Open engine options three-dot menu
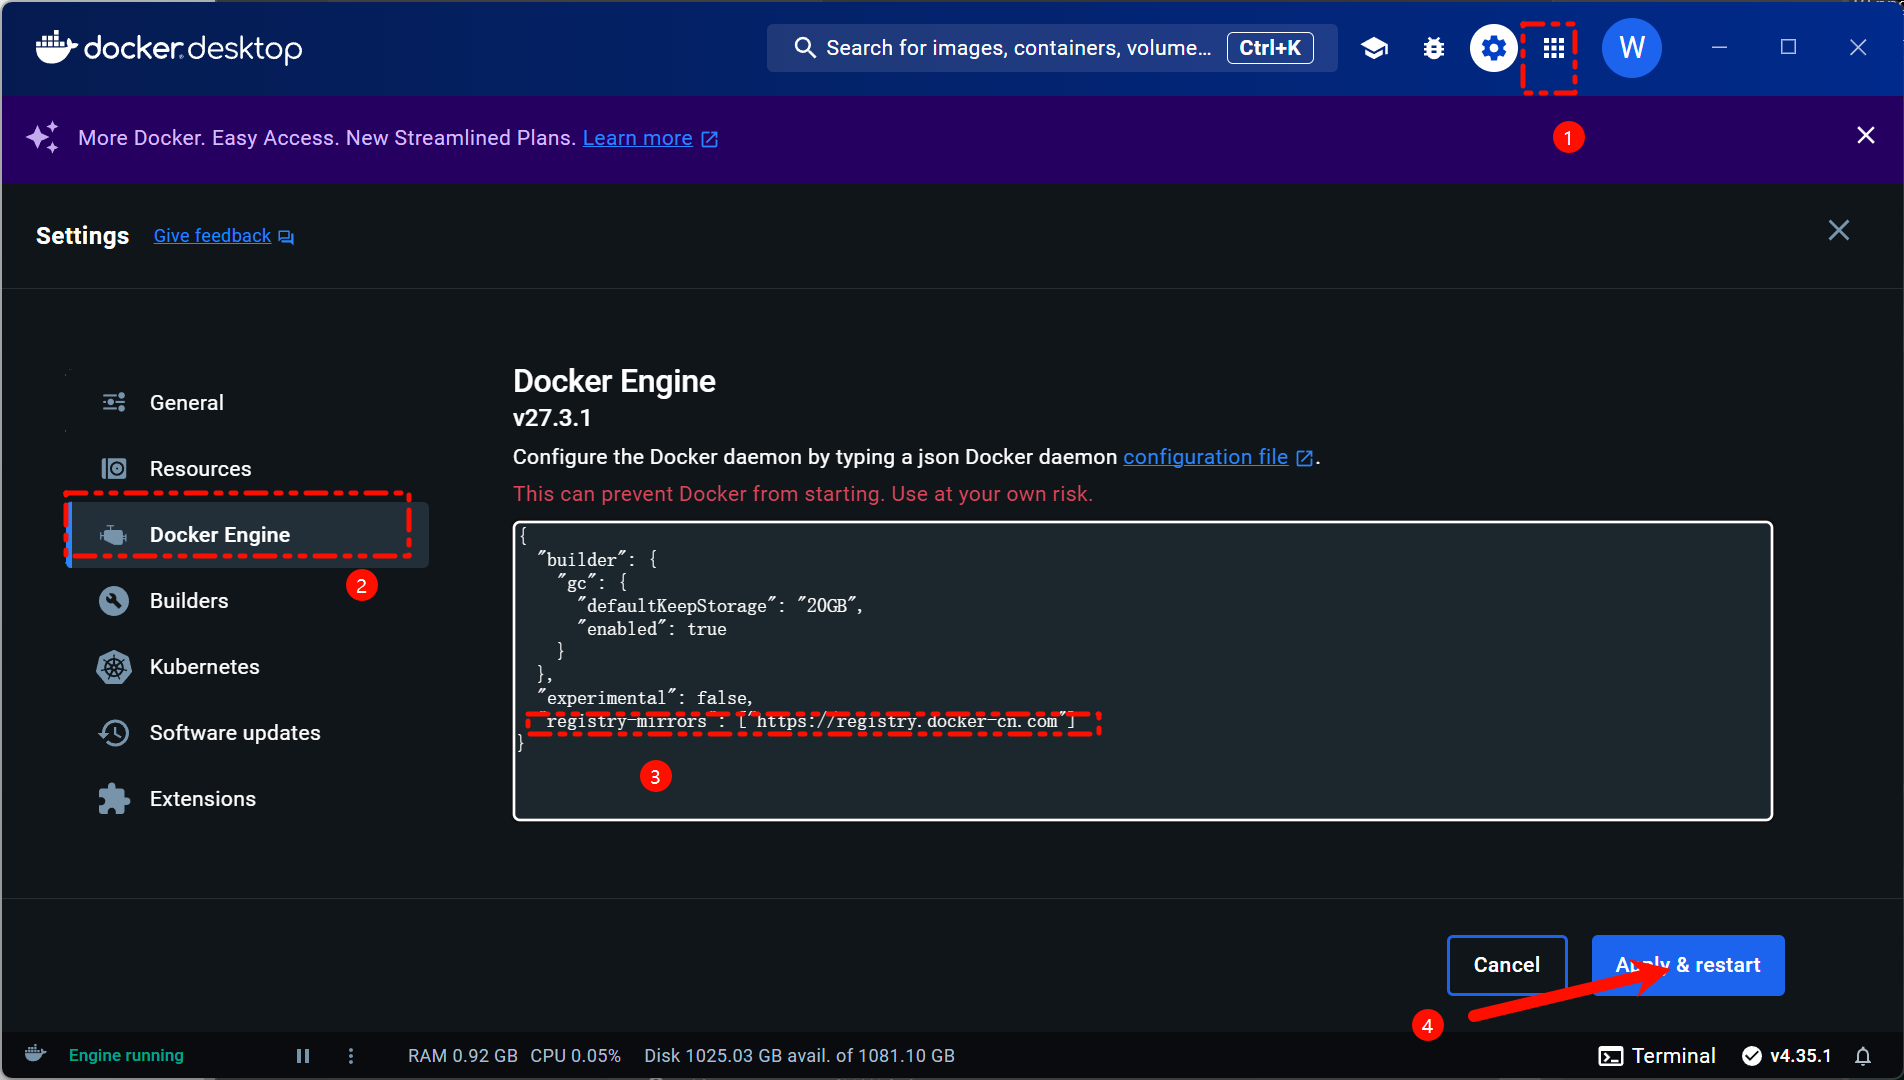 point(351,1056)
